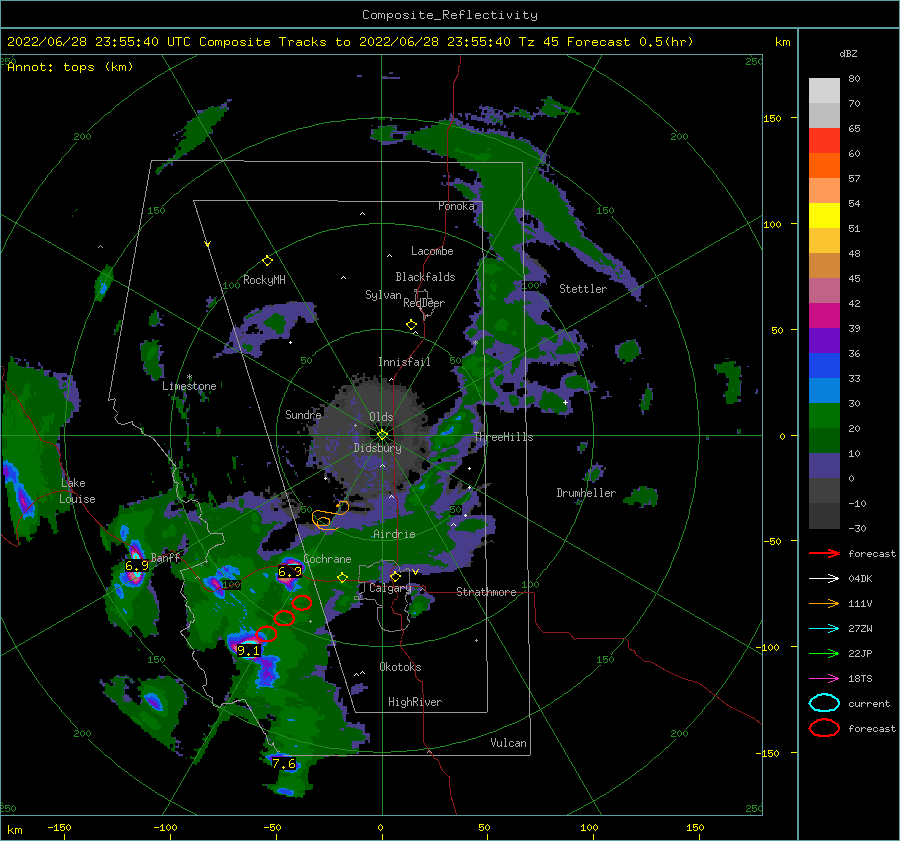Click the Limestone label

[x=189, y=386]
